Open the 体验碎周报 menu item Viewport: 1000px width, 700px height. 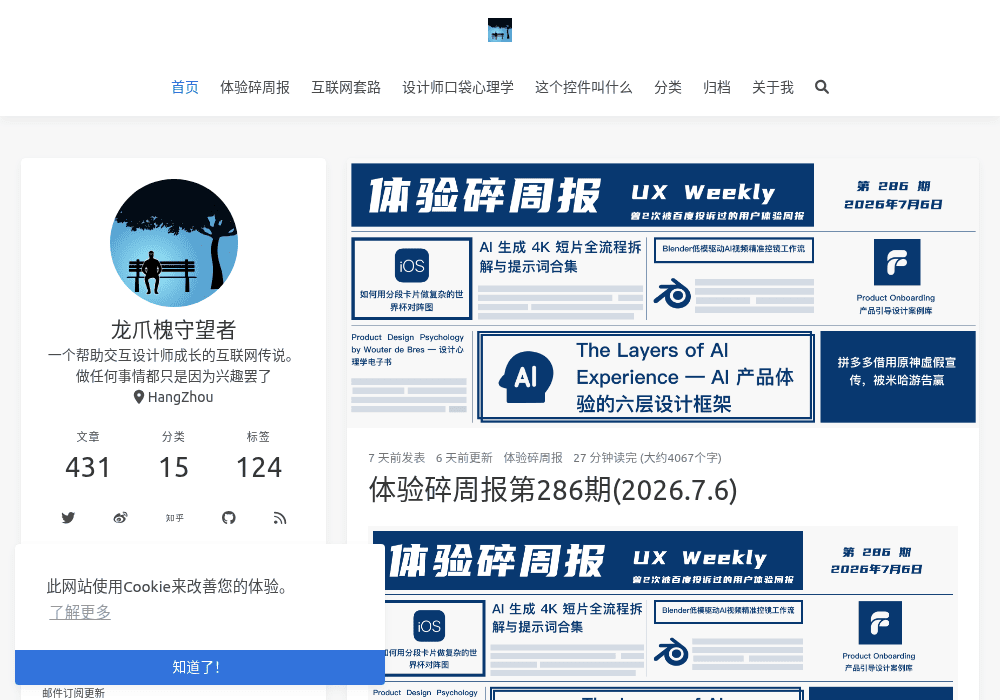coord(255,87)
